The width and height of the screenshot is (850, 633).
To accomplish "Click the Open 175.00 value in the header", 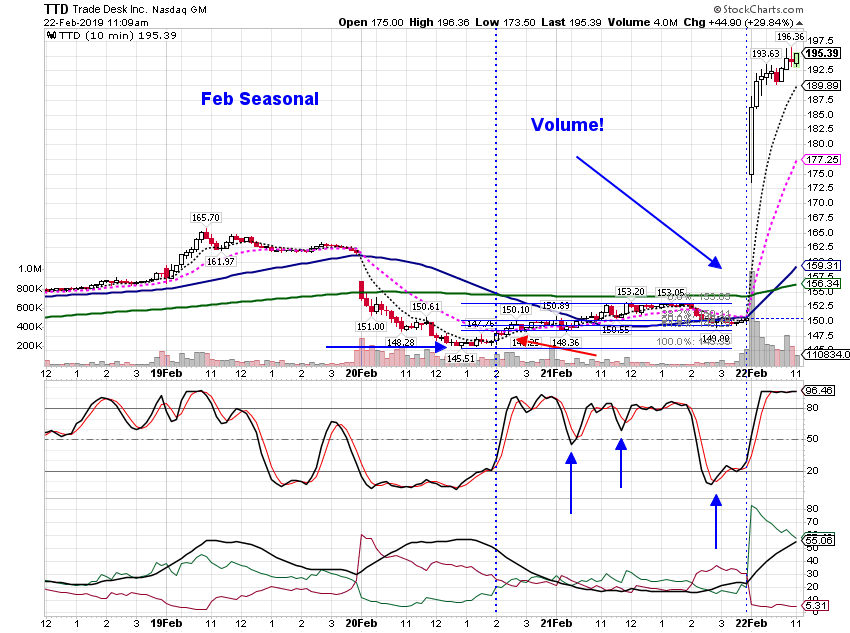I will tap(371, 22).
